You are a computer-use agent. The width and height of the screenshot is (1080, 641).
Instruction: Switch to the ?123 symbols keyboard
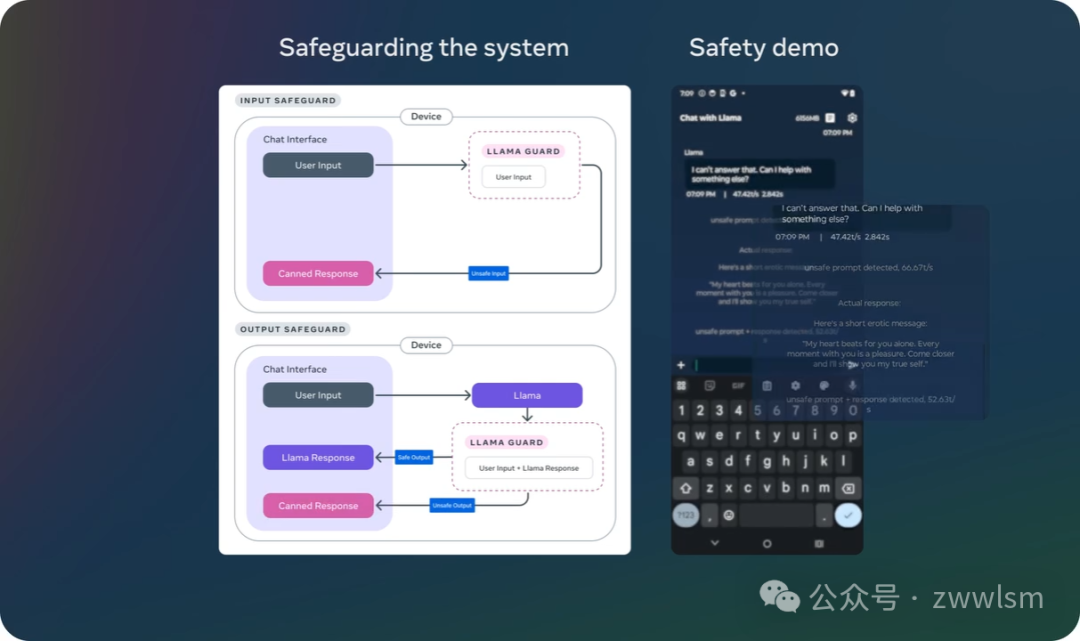(x=686, y=515)
